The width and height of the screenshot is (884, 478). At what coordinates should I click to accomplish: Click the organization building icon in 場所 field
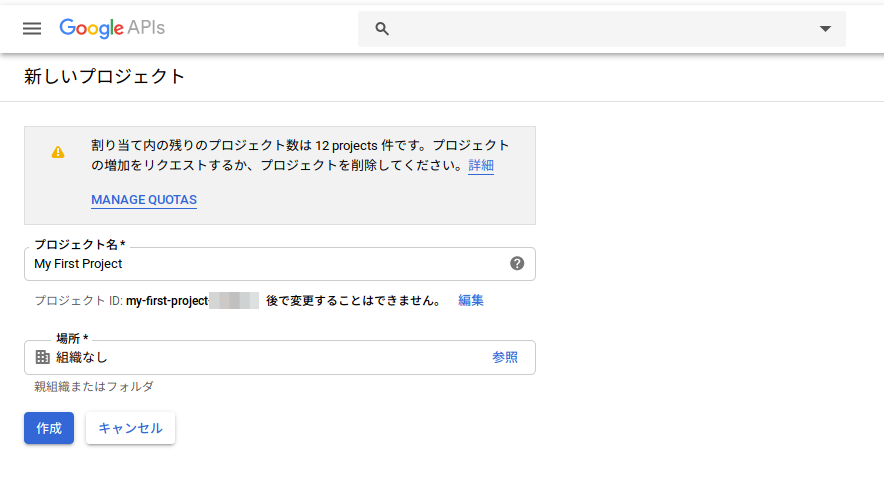click(42, 357)
